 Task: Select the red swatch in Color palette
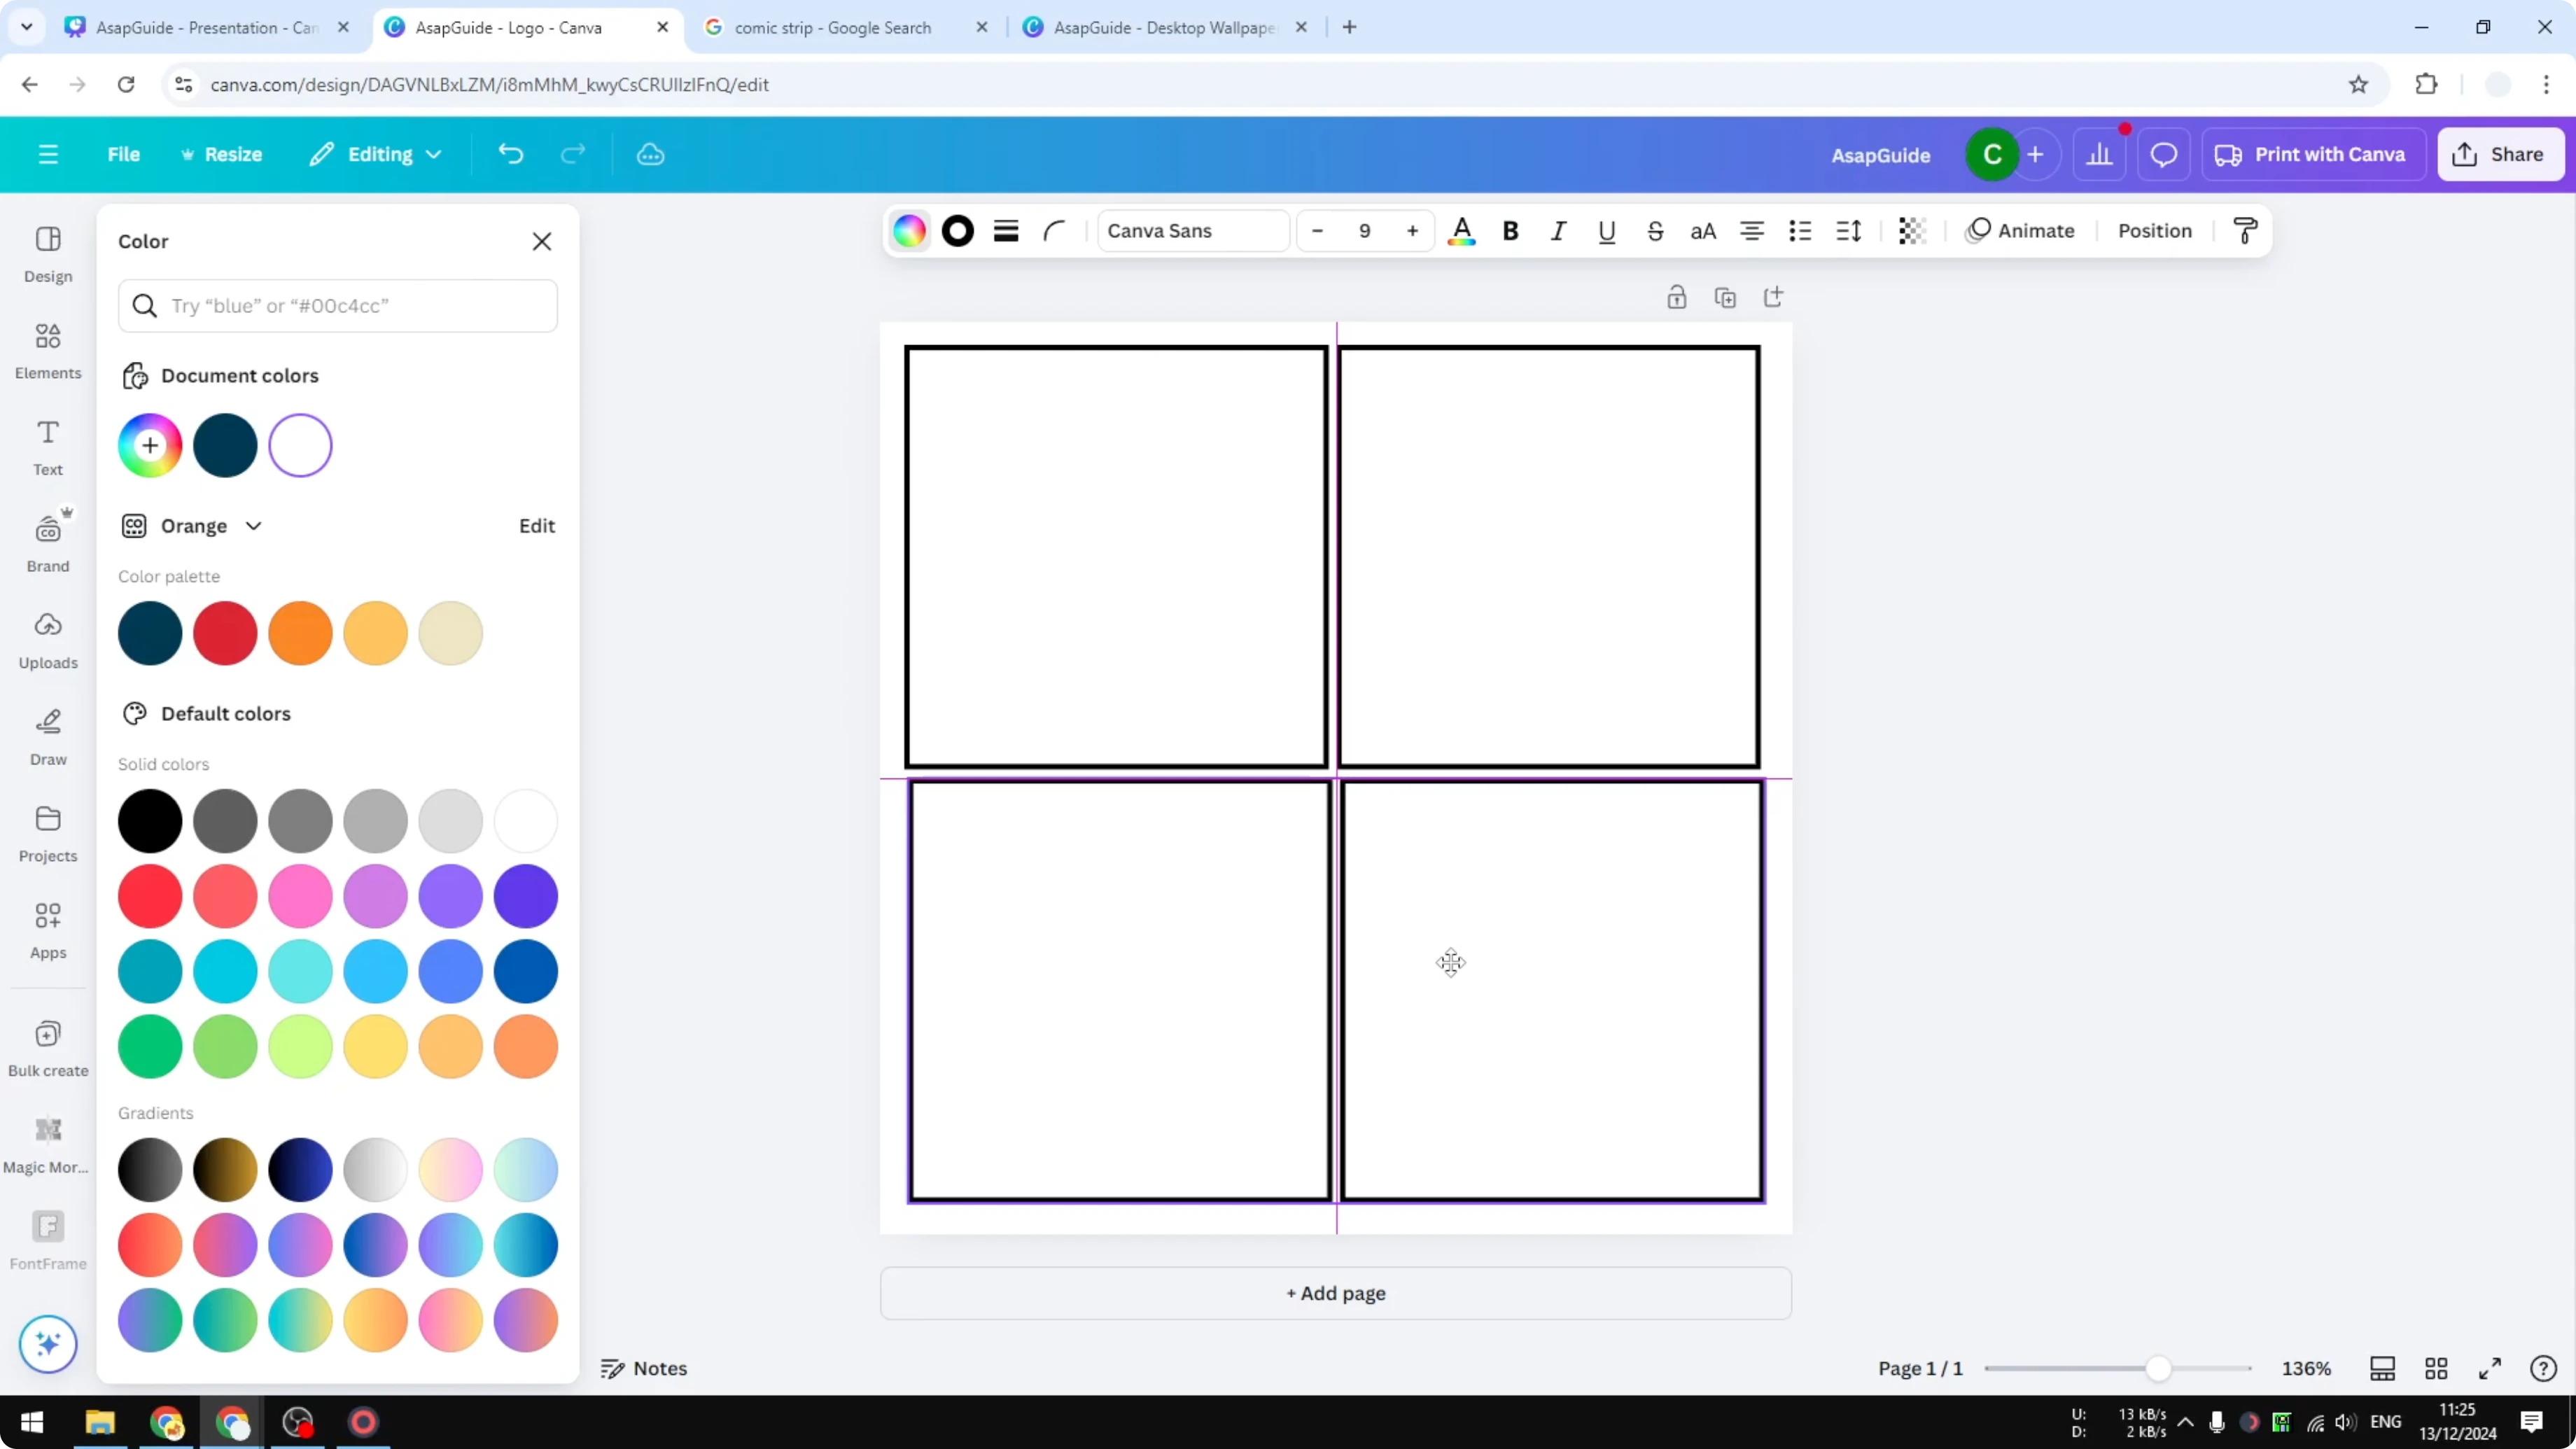click(x=225, y=633)
